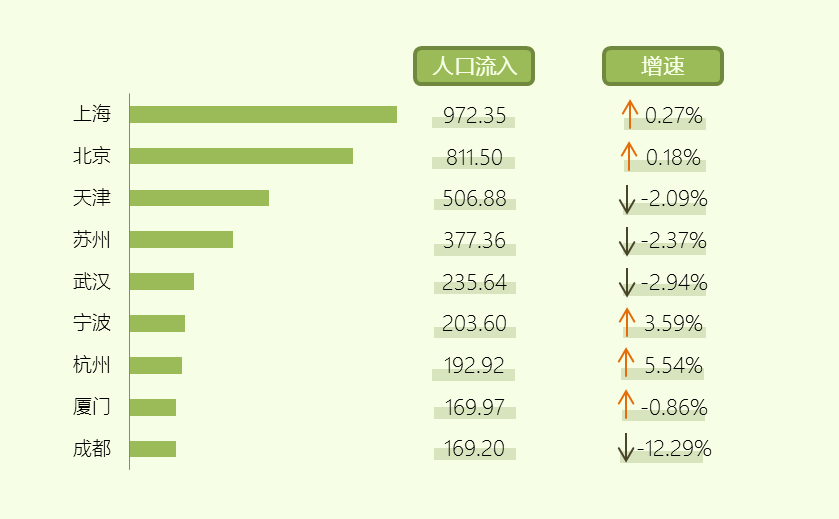Screen dimensions: 839x519
Task: Click the 苏州 city label
Action: [x=91, y=240]
